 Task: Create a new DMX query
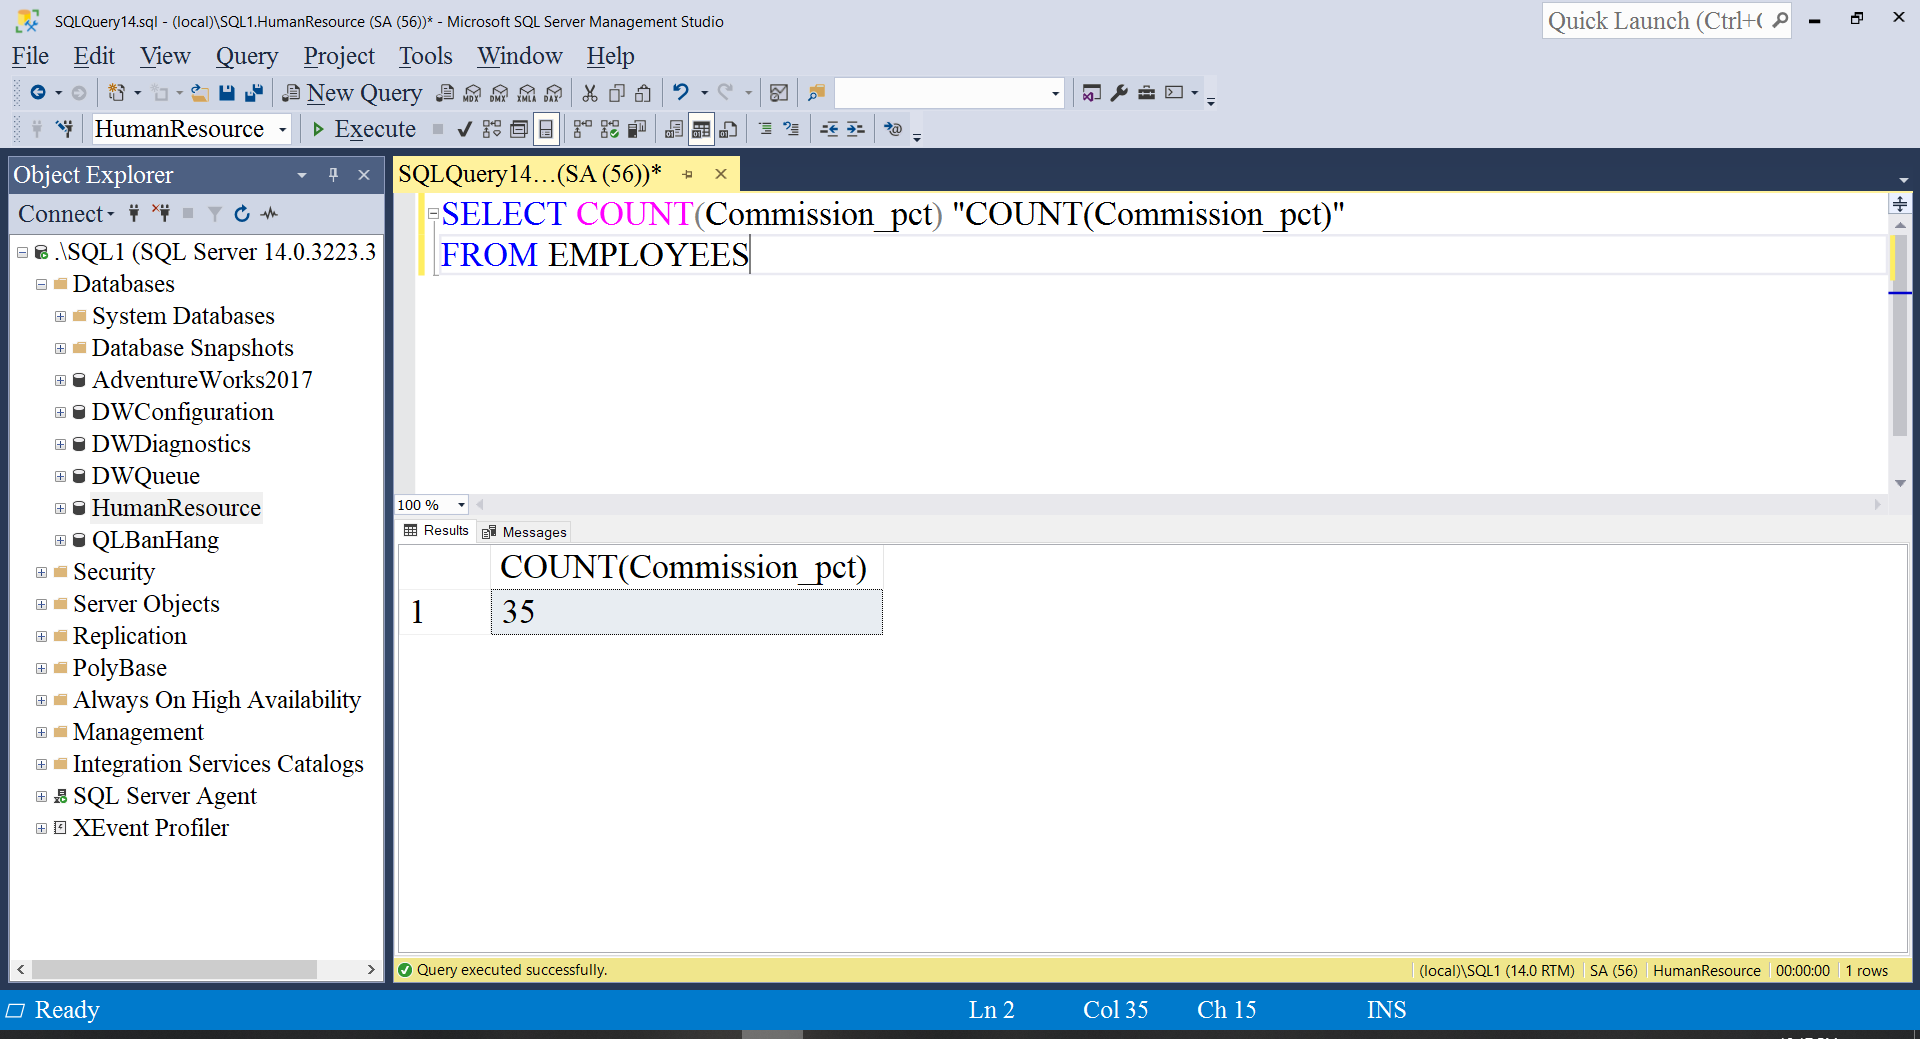pyautogui.click(x=499, y=93)
